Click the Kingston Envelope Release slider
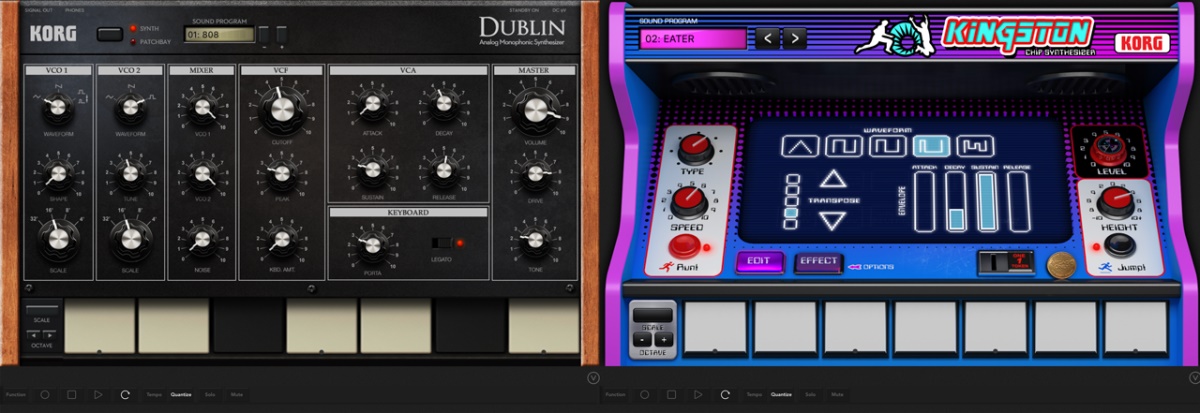This screenshot has height=413, width=1200. coord(1019,202)
